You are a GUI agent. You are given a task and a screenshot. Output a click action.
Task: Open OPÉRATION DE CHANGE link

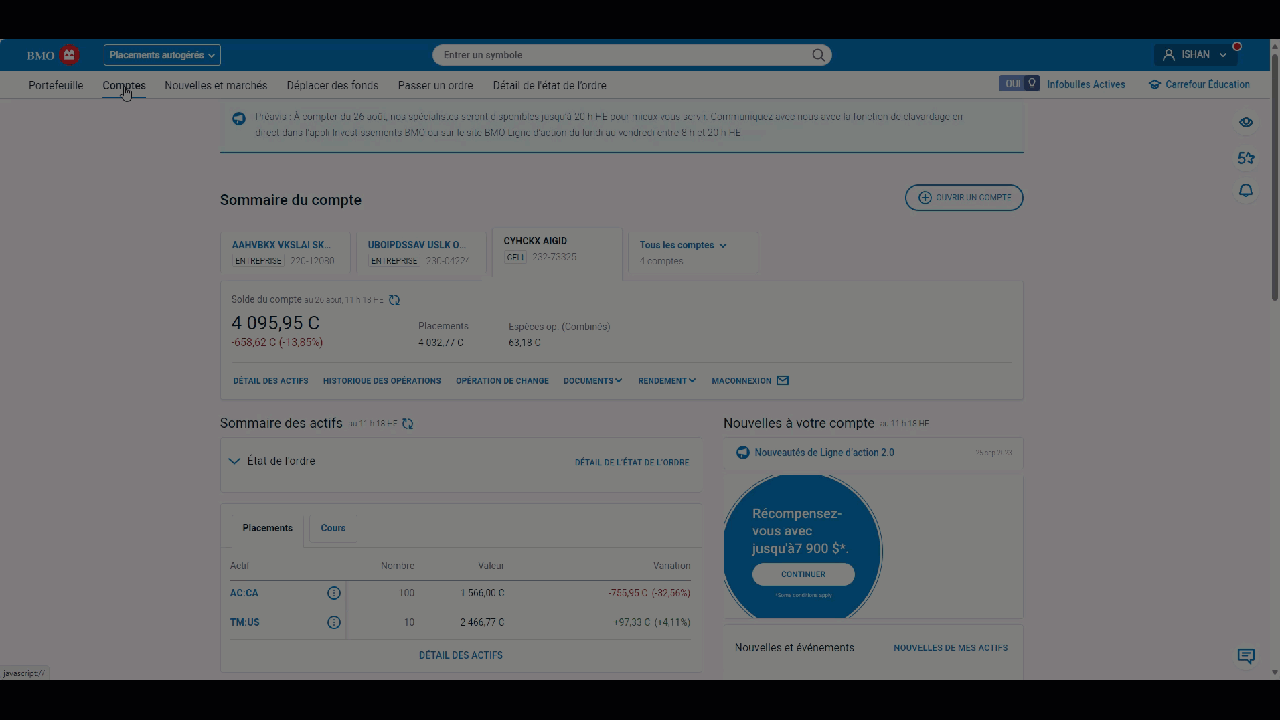pyautogui.click(x=502, y=381)
